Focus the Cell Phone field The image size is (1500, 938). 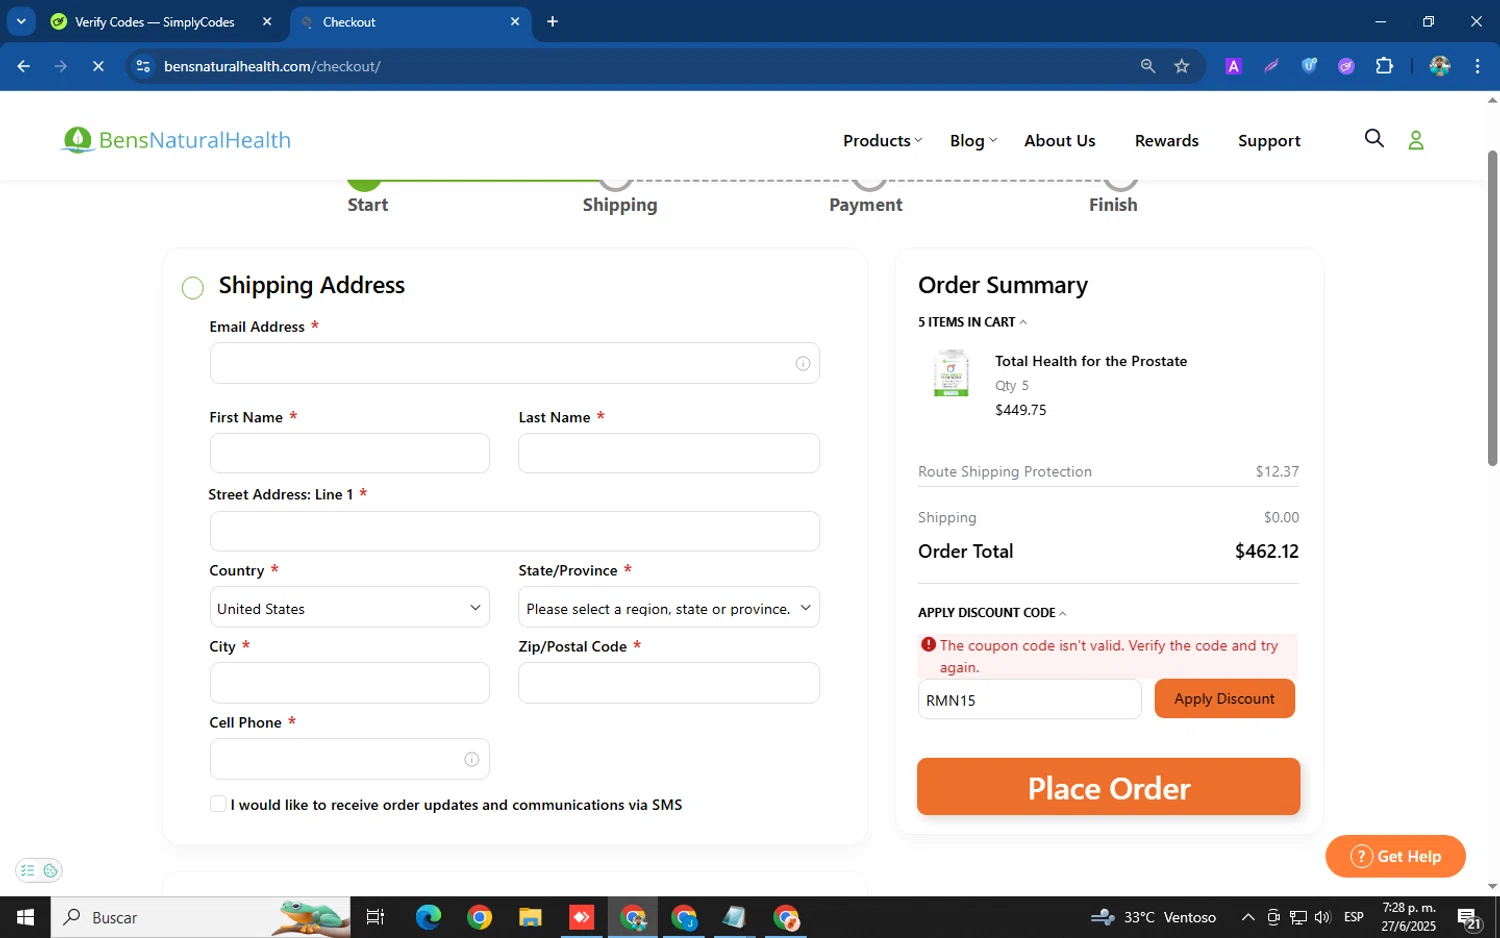pyautogui.click(x=349, y=759)
